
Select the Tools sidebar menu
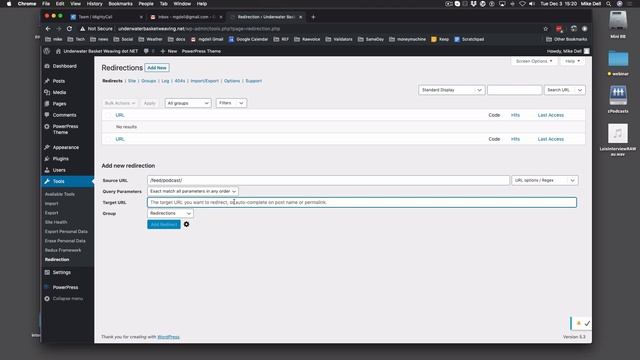[x=58, y=181]
